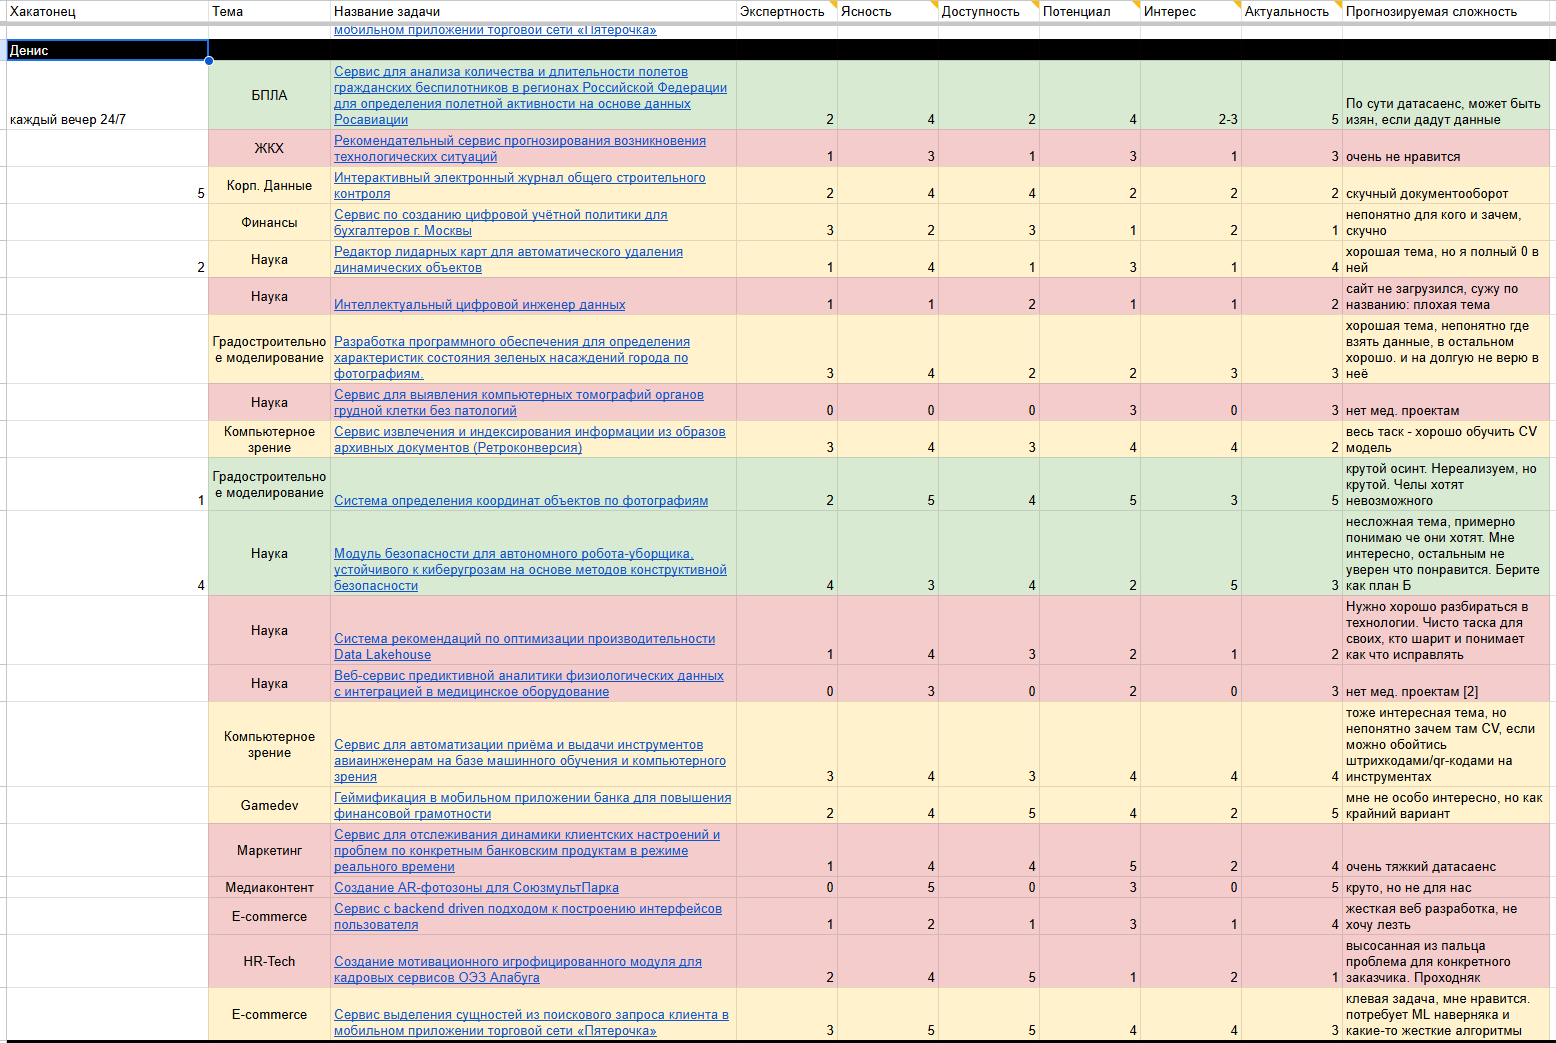Select the Интерес cell with value '2-3'

1191,95
